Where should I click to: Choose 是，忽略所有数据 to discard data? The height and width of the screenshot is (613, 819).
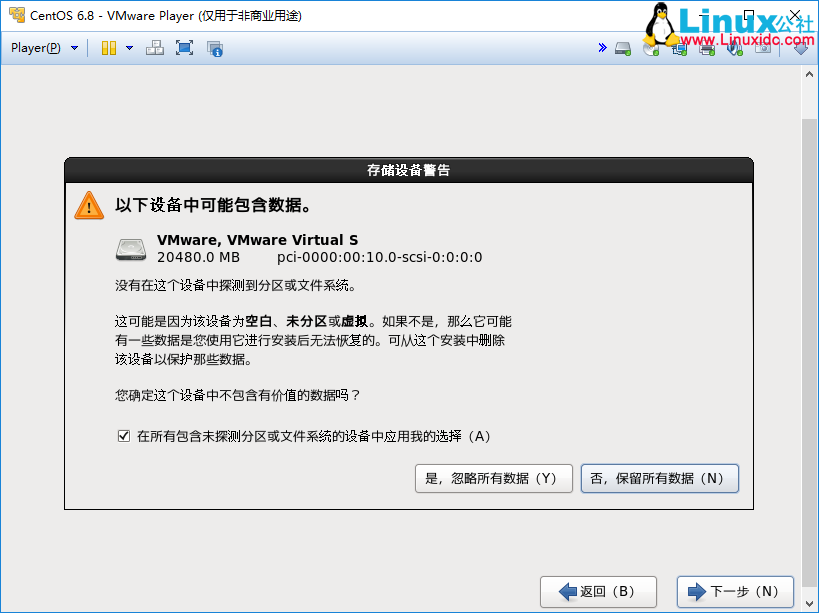point(493,478)
